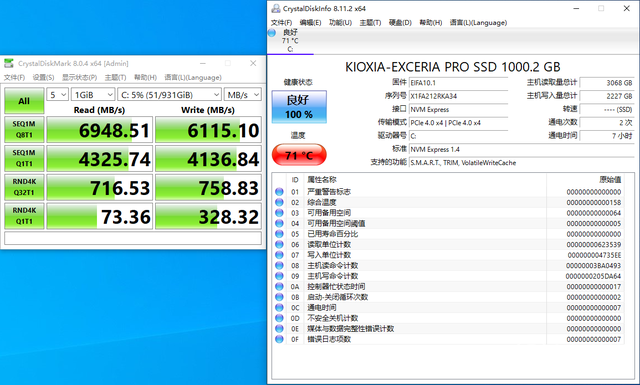Click status orb for attribute 04
The image size is (640, 385).
(279, 223)
